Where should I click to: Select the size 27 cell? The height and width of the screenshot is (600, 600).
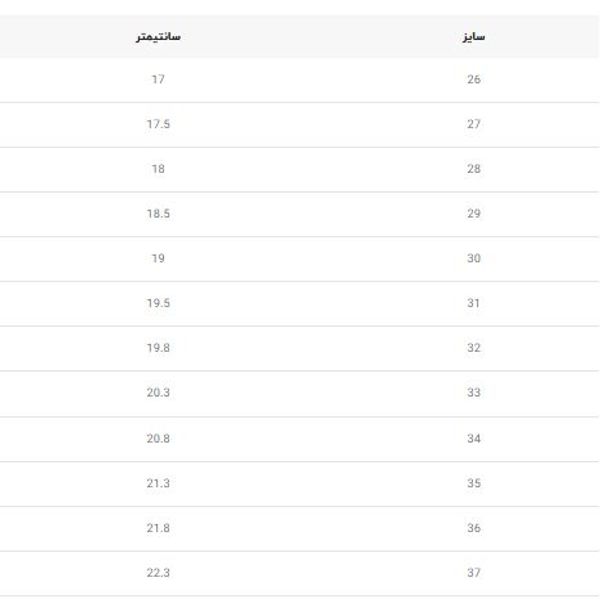[x=474, y=124]
